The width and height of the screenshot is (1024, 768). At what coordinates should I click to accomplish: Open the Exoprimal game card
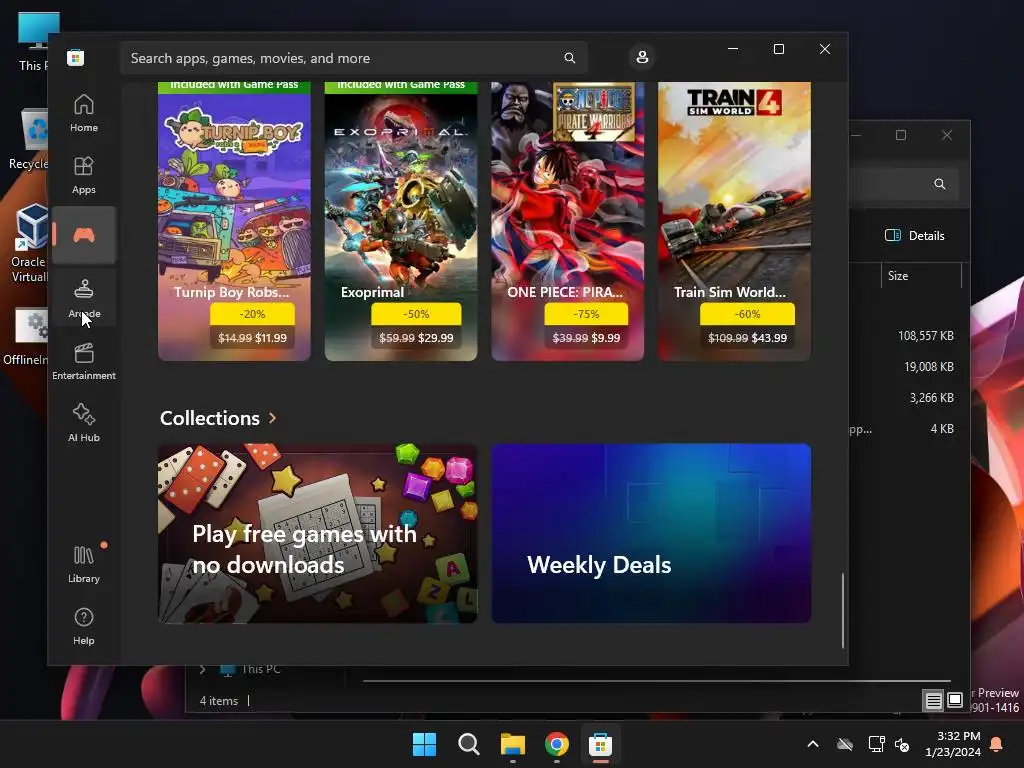(401, 221)
